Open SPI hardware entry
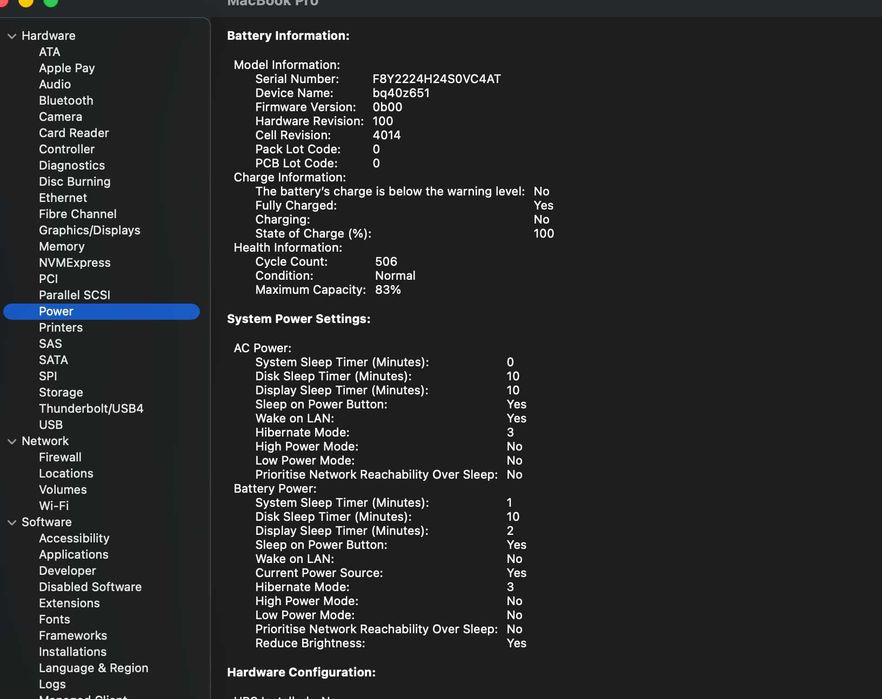 [48, 376]
